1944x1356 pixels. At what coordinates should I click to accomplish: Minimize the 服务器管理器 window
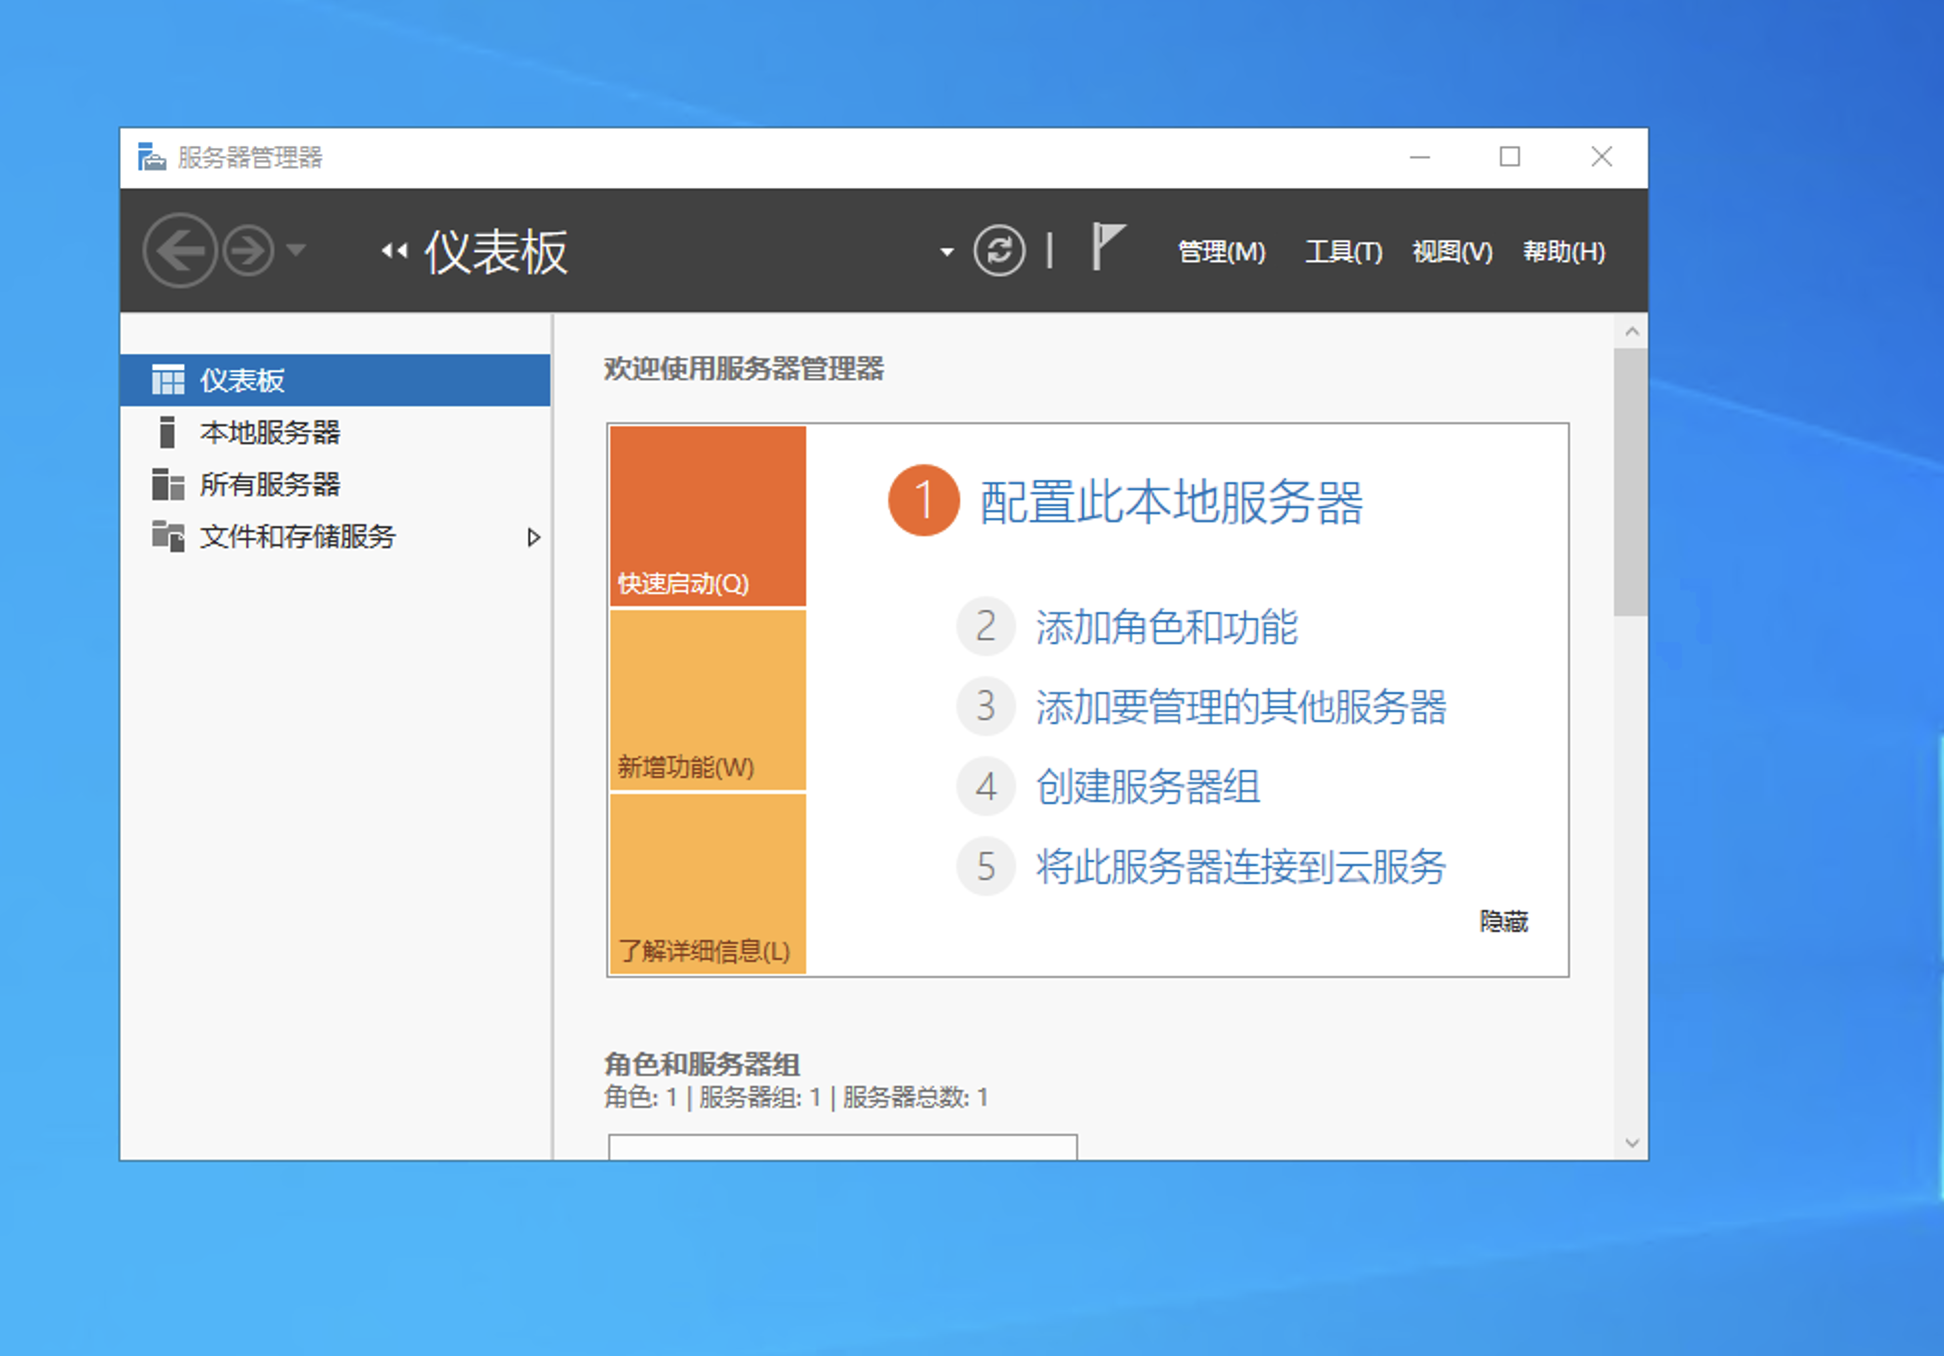click(1420, 157)
